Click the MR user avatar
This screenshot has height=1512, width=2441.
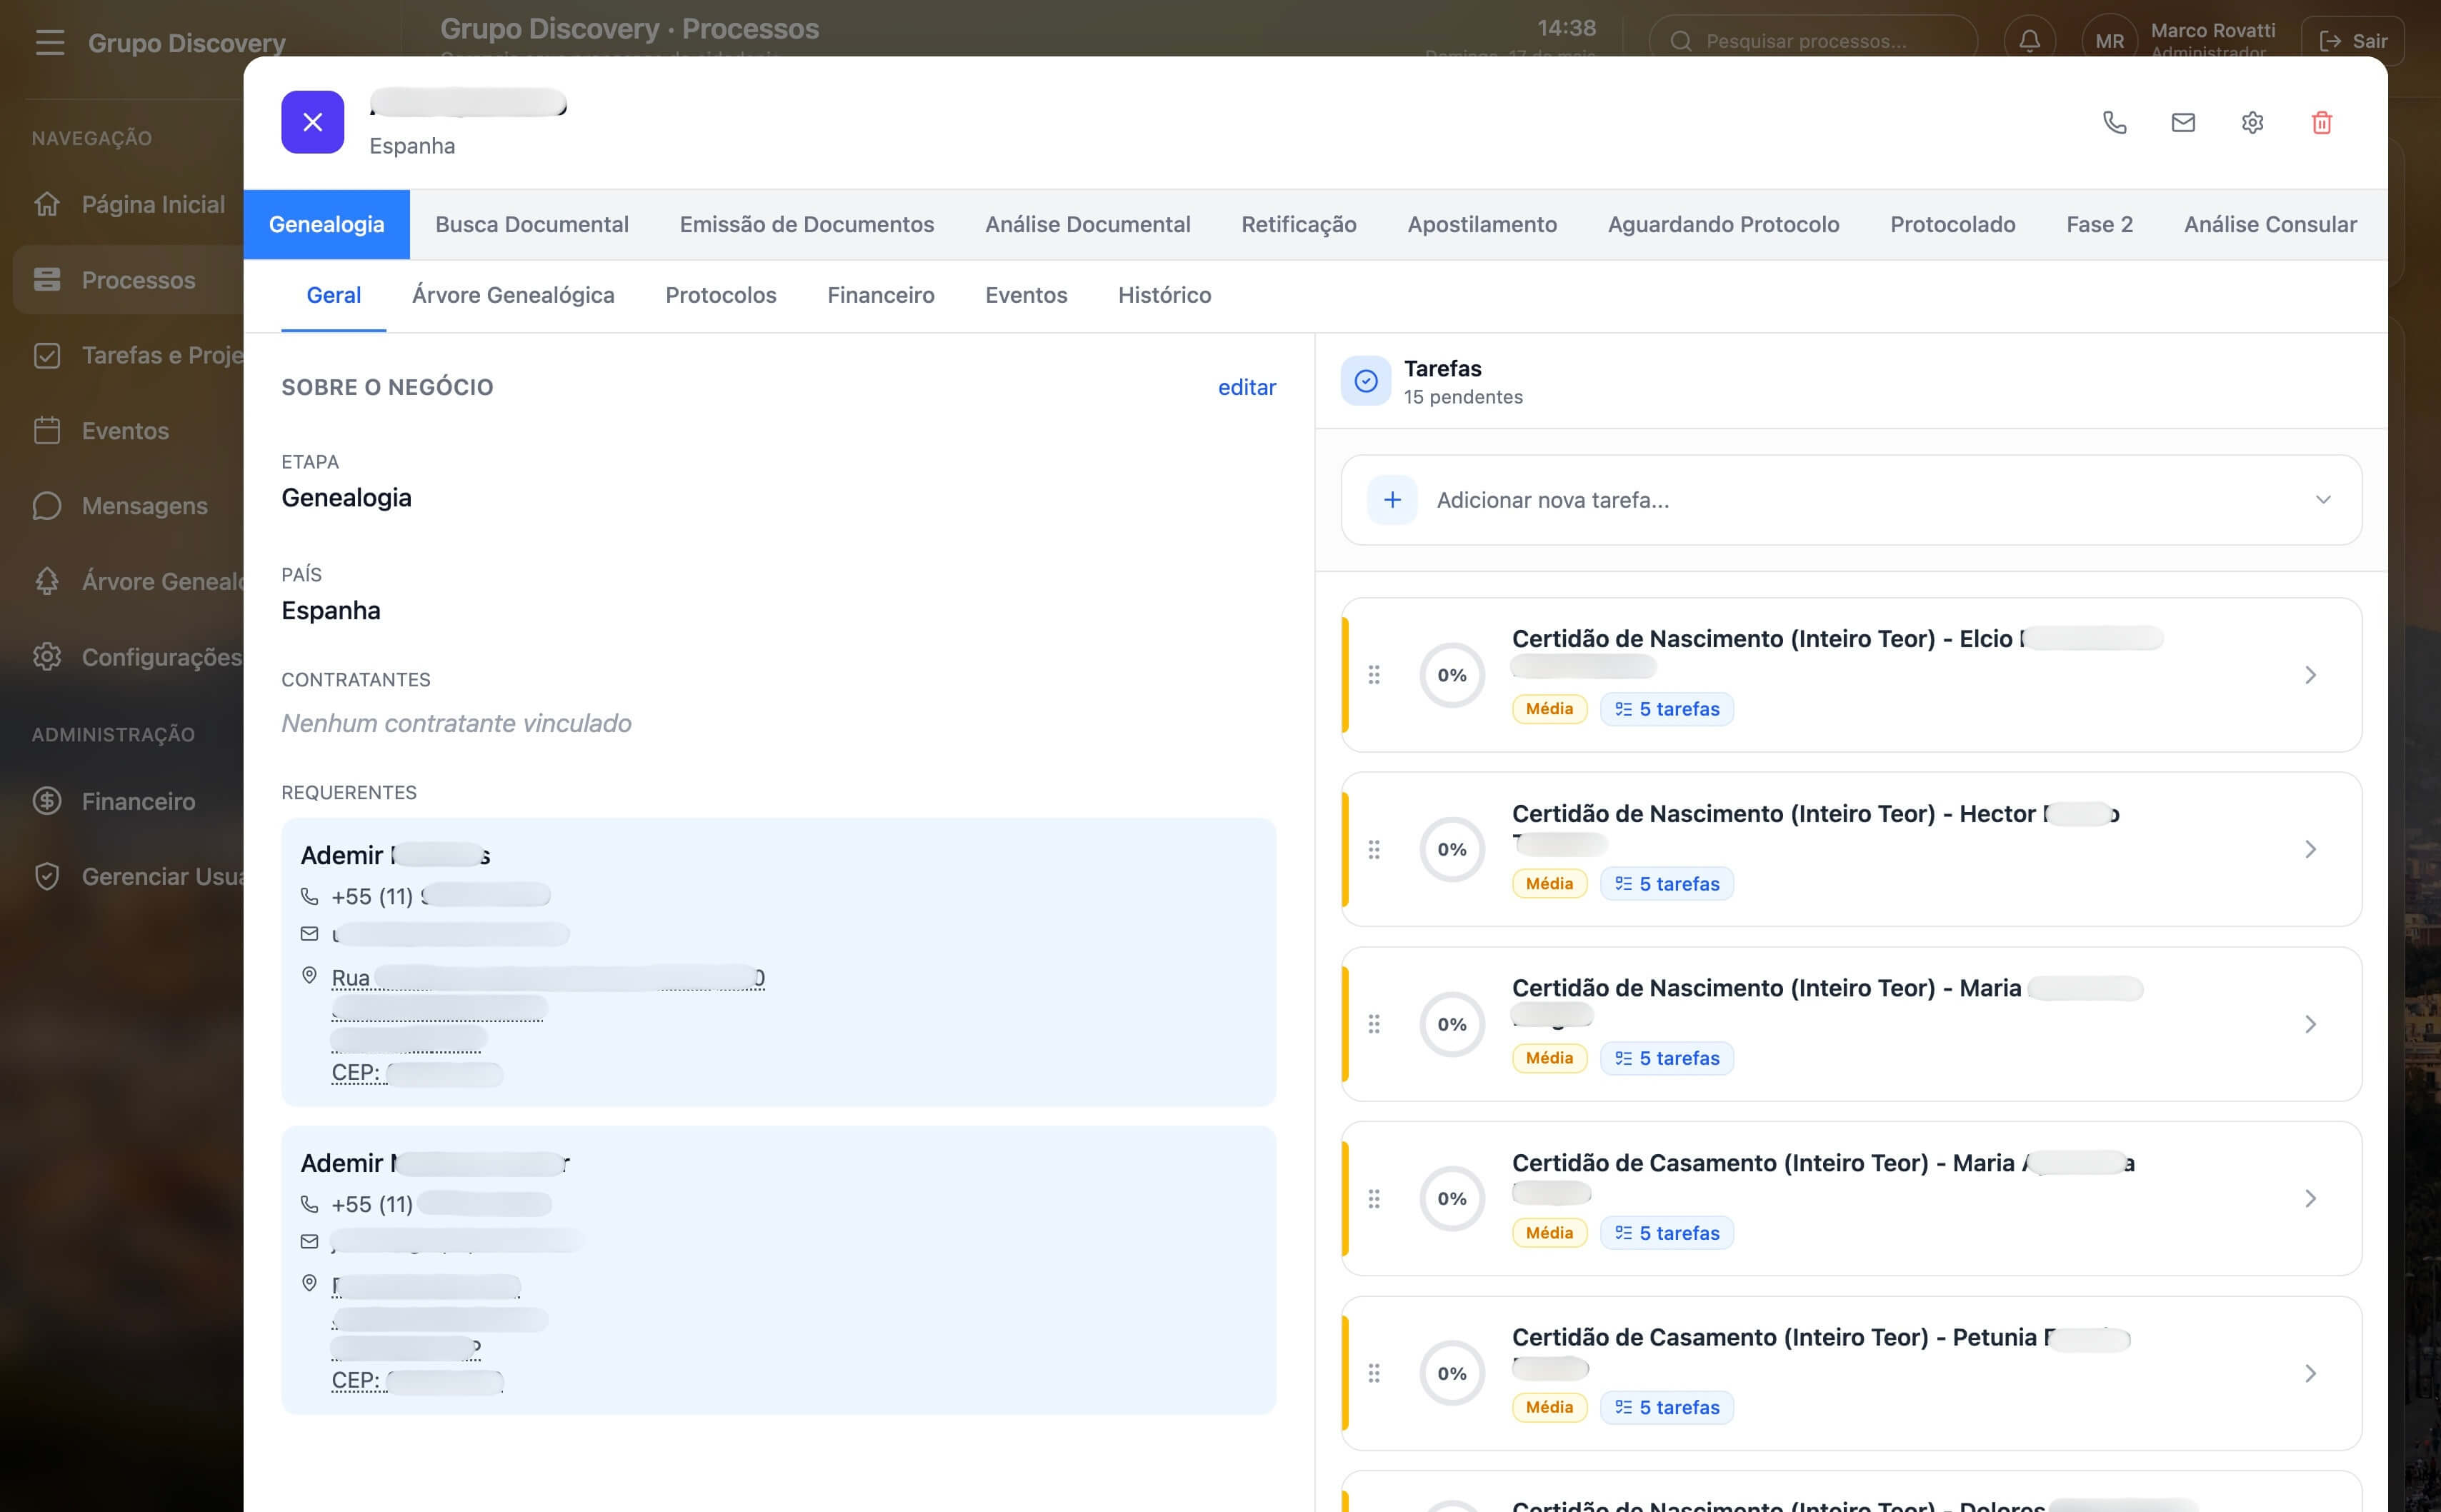(2109, 41)
